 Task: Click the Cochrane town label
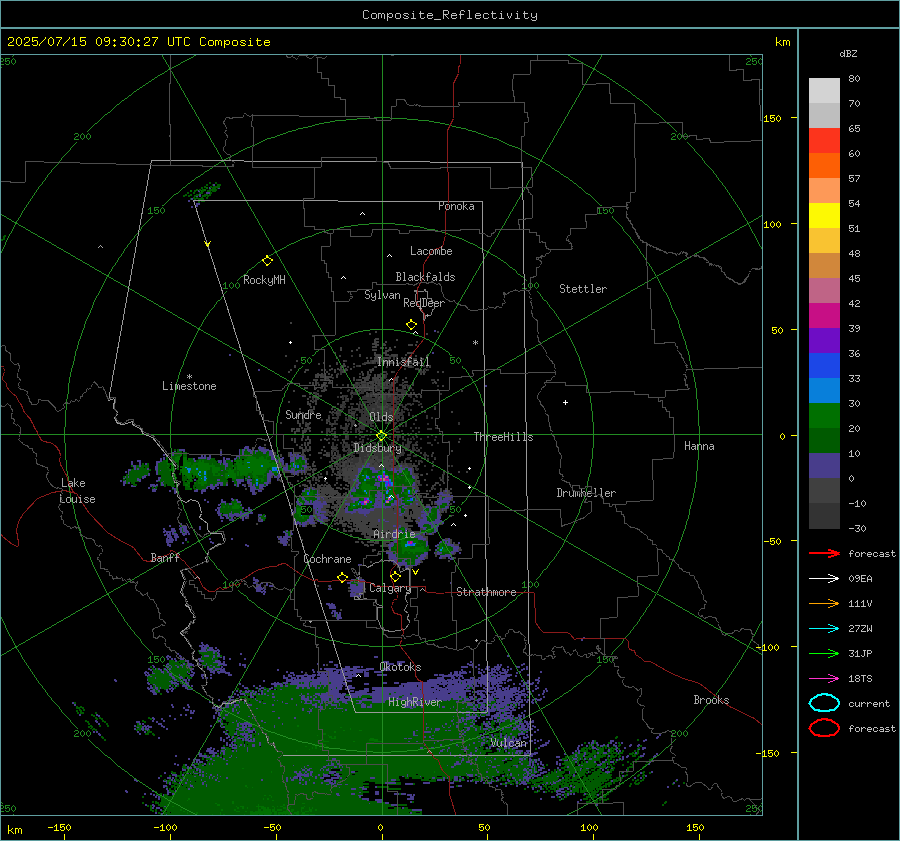tap(327, 559)
